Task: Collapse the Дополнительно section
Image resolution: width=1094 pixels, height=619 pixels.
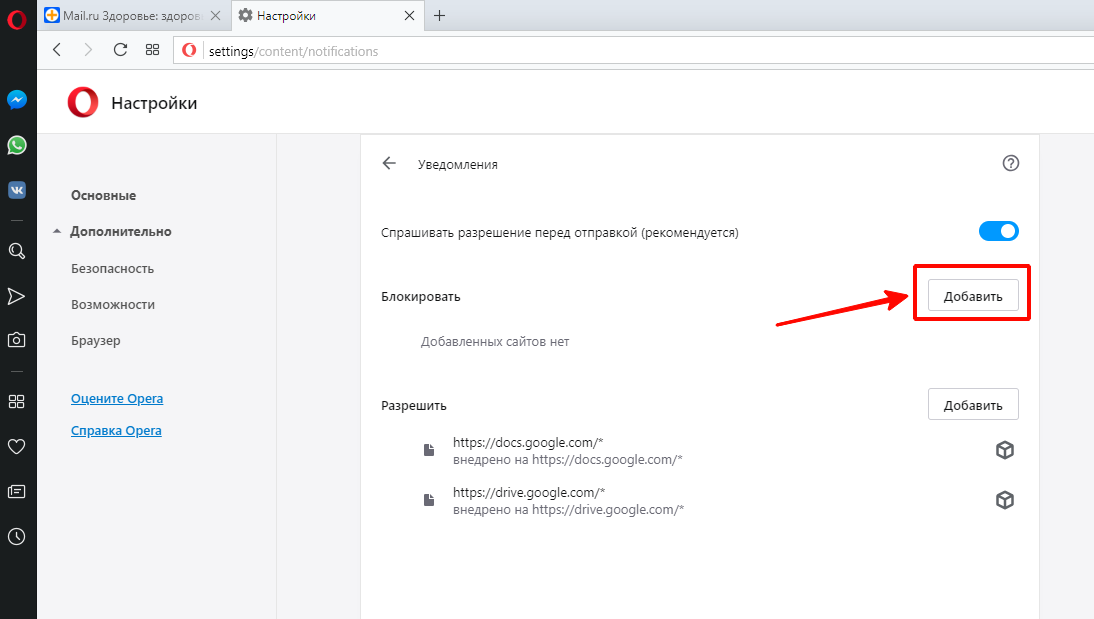Action: click(x=57, y=231)
